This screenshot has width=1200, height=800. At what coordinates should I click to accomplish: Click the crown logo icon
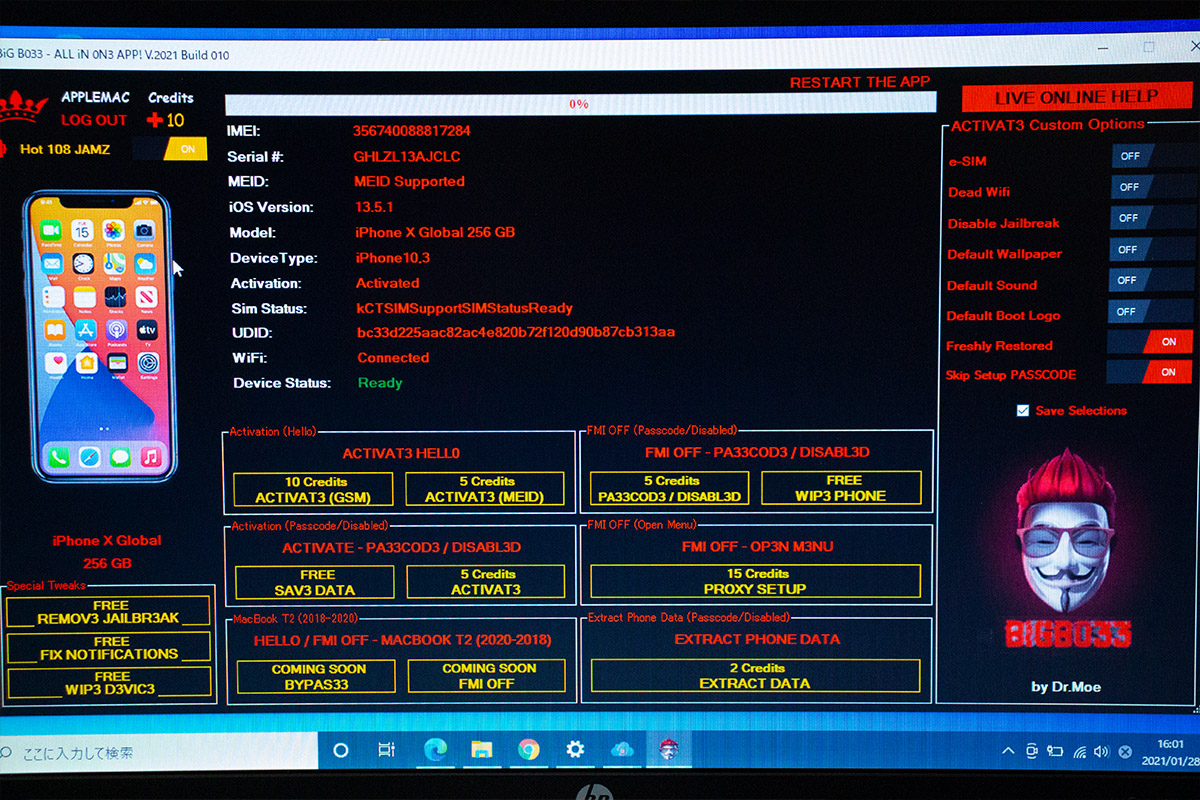point(24,107)
